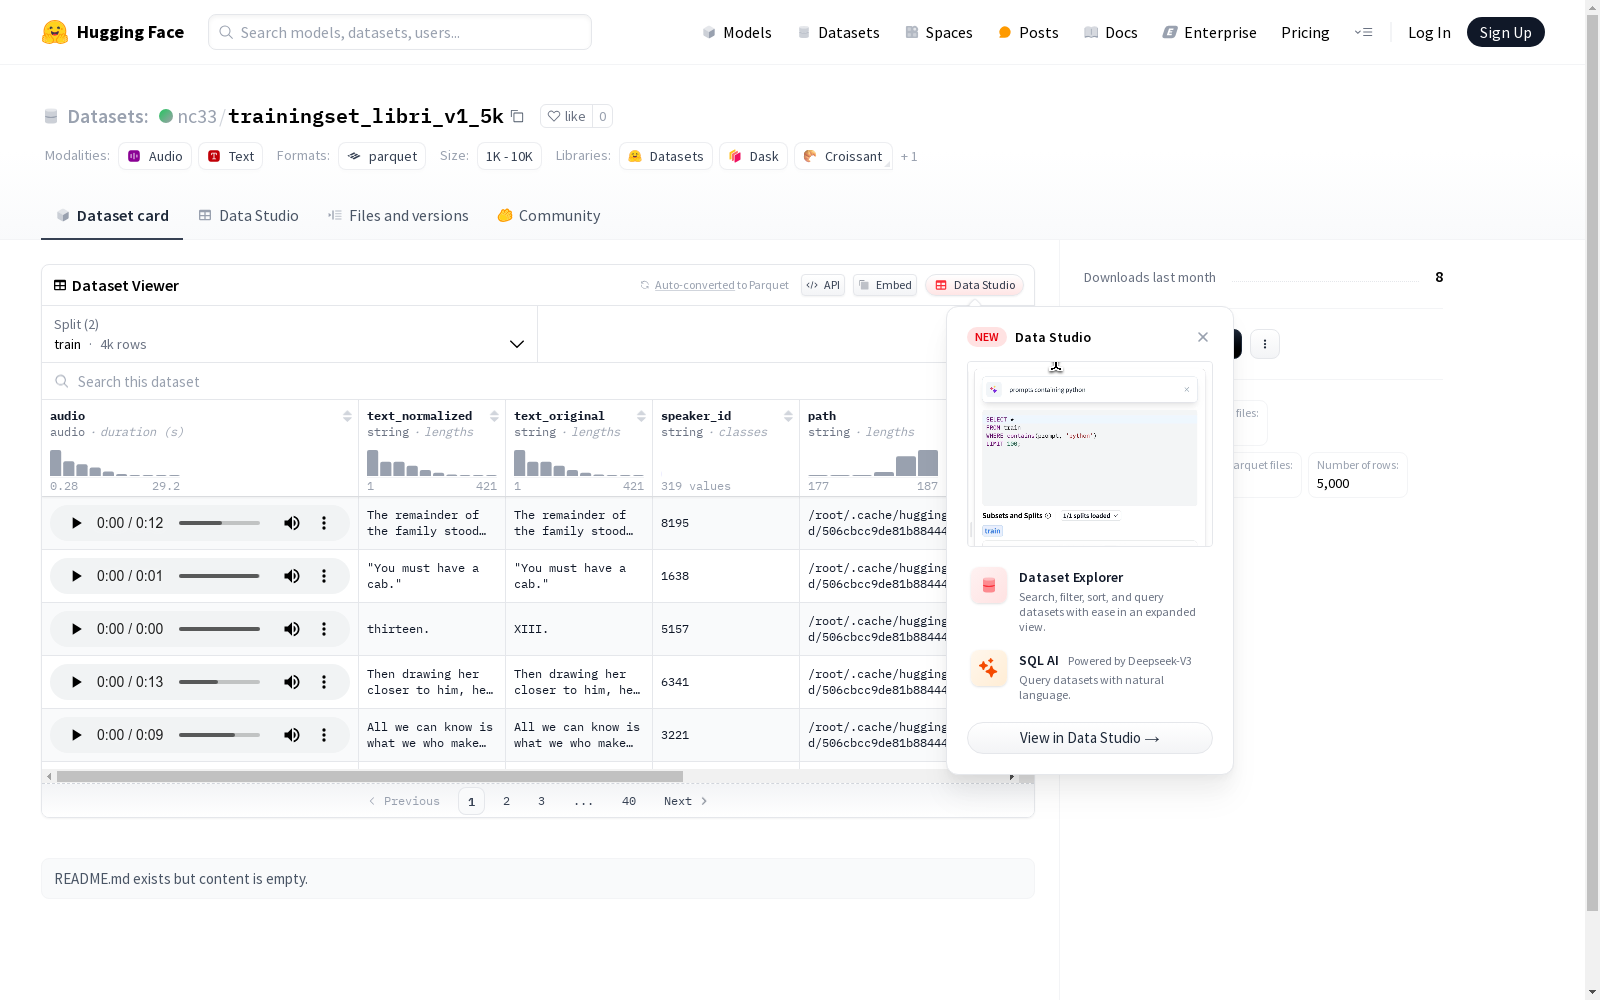This screenshot has height=1000, width=1600.
Task: Mute the audio in the 0:13 row
Action: (x=292, y=682)
